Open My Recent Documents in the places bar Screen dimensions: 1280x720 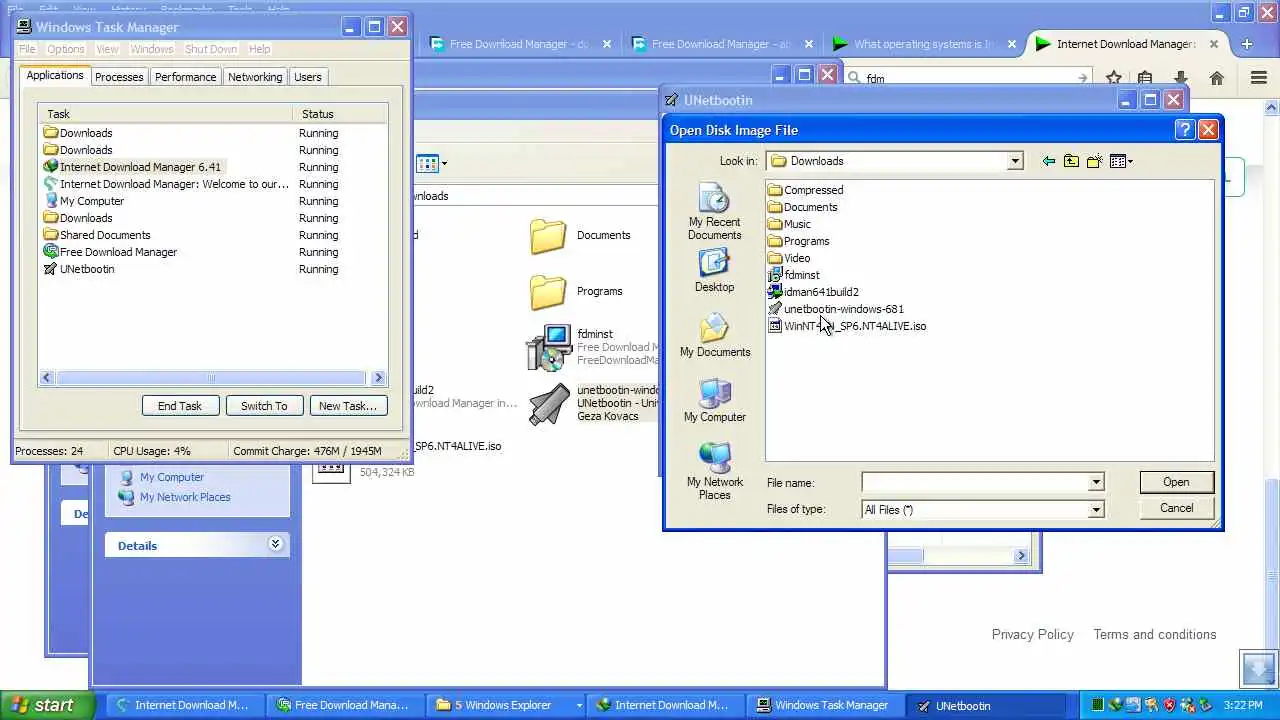(714, 212)
